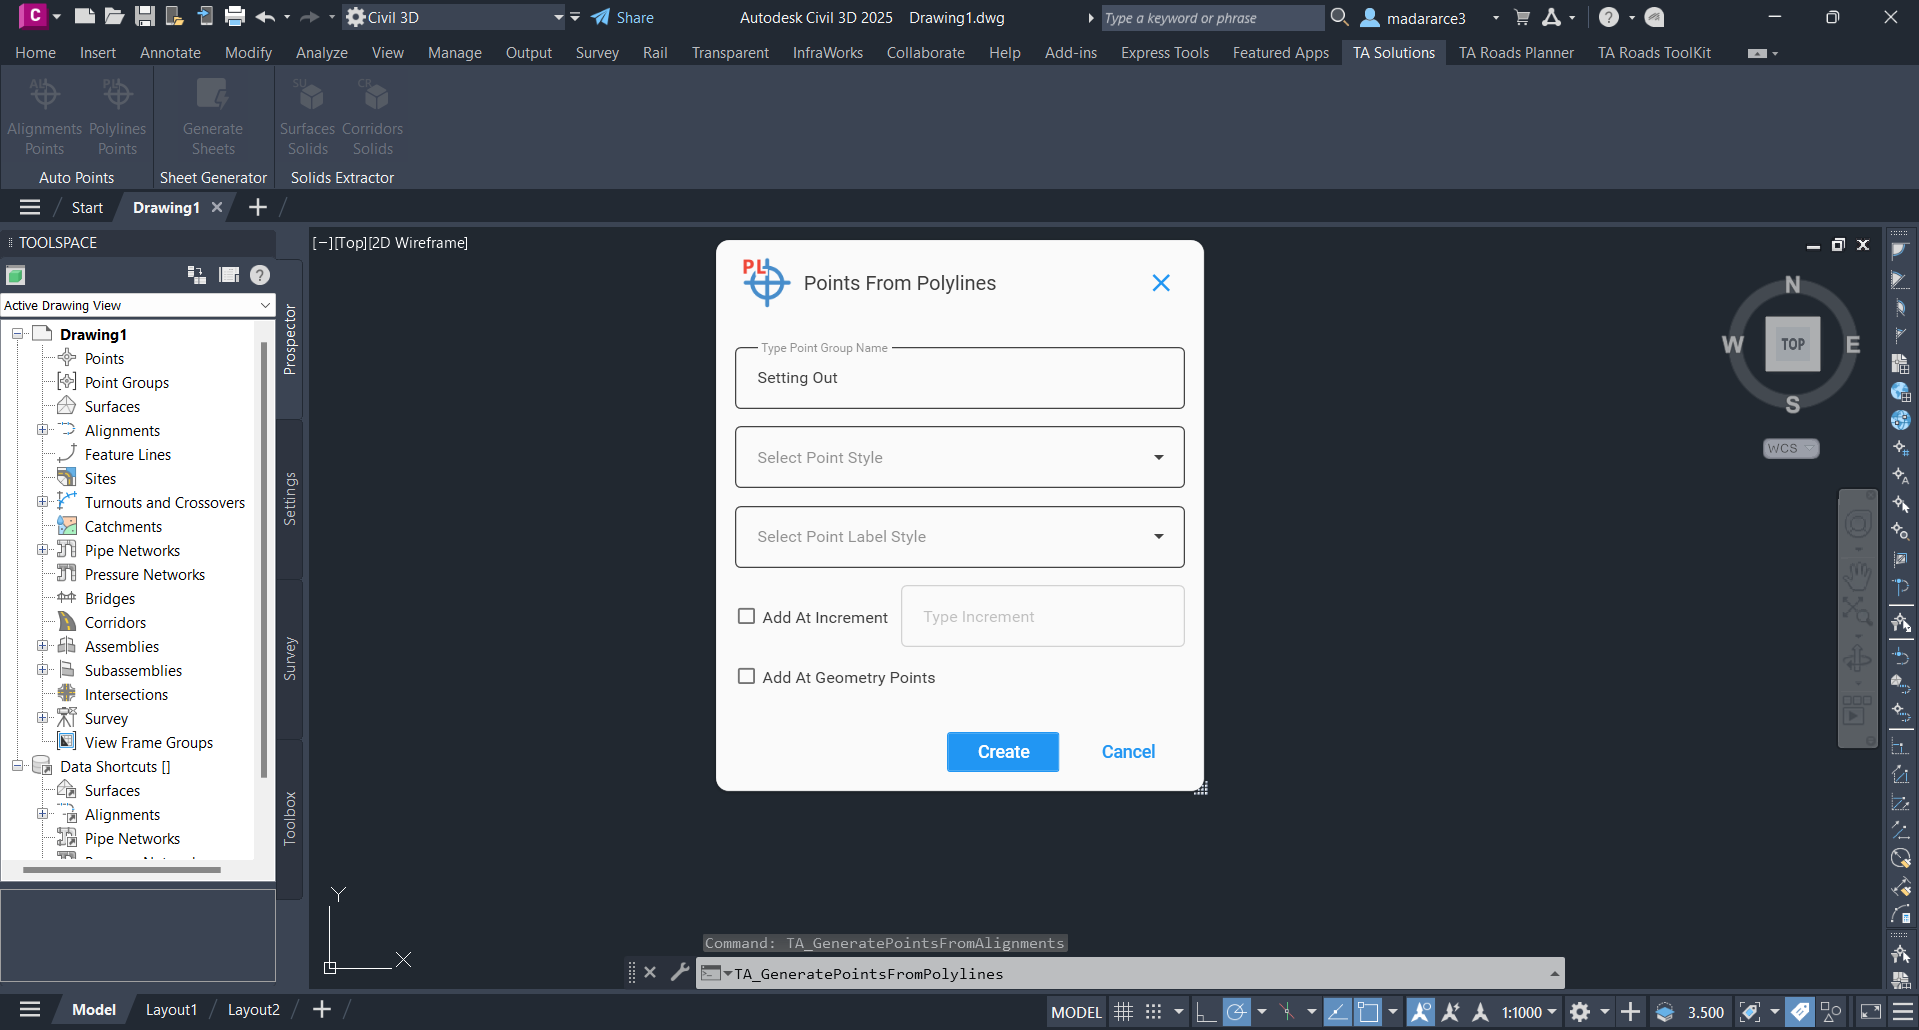This screenshot has height=1030, width=1919.
Task: Click the workspace switching gear in status bar
Action: pyautogui.click(x=1580, y=1012)
